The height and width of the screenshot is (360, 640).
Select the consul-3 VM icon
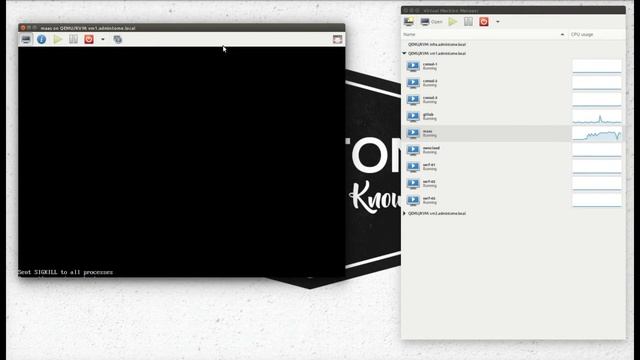click(413, 100)
